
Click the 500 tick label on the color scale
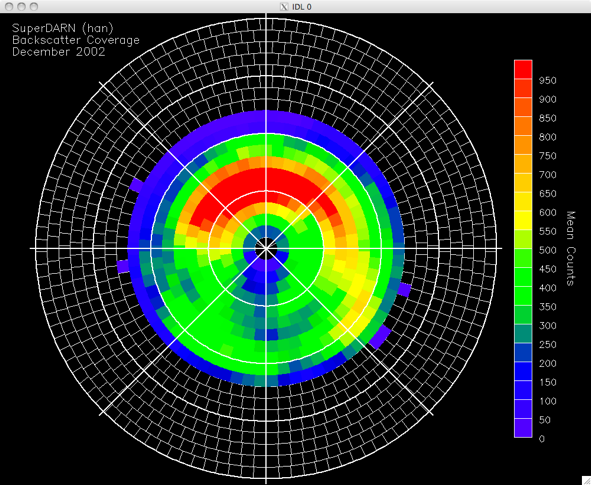click(547, 250)
